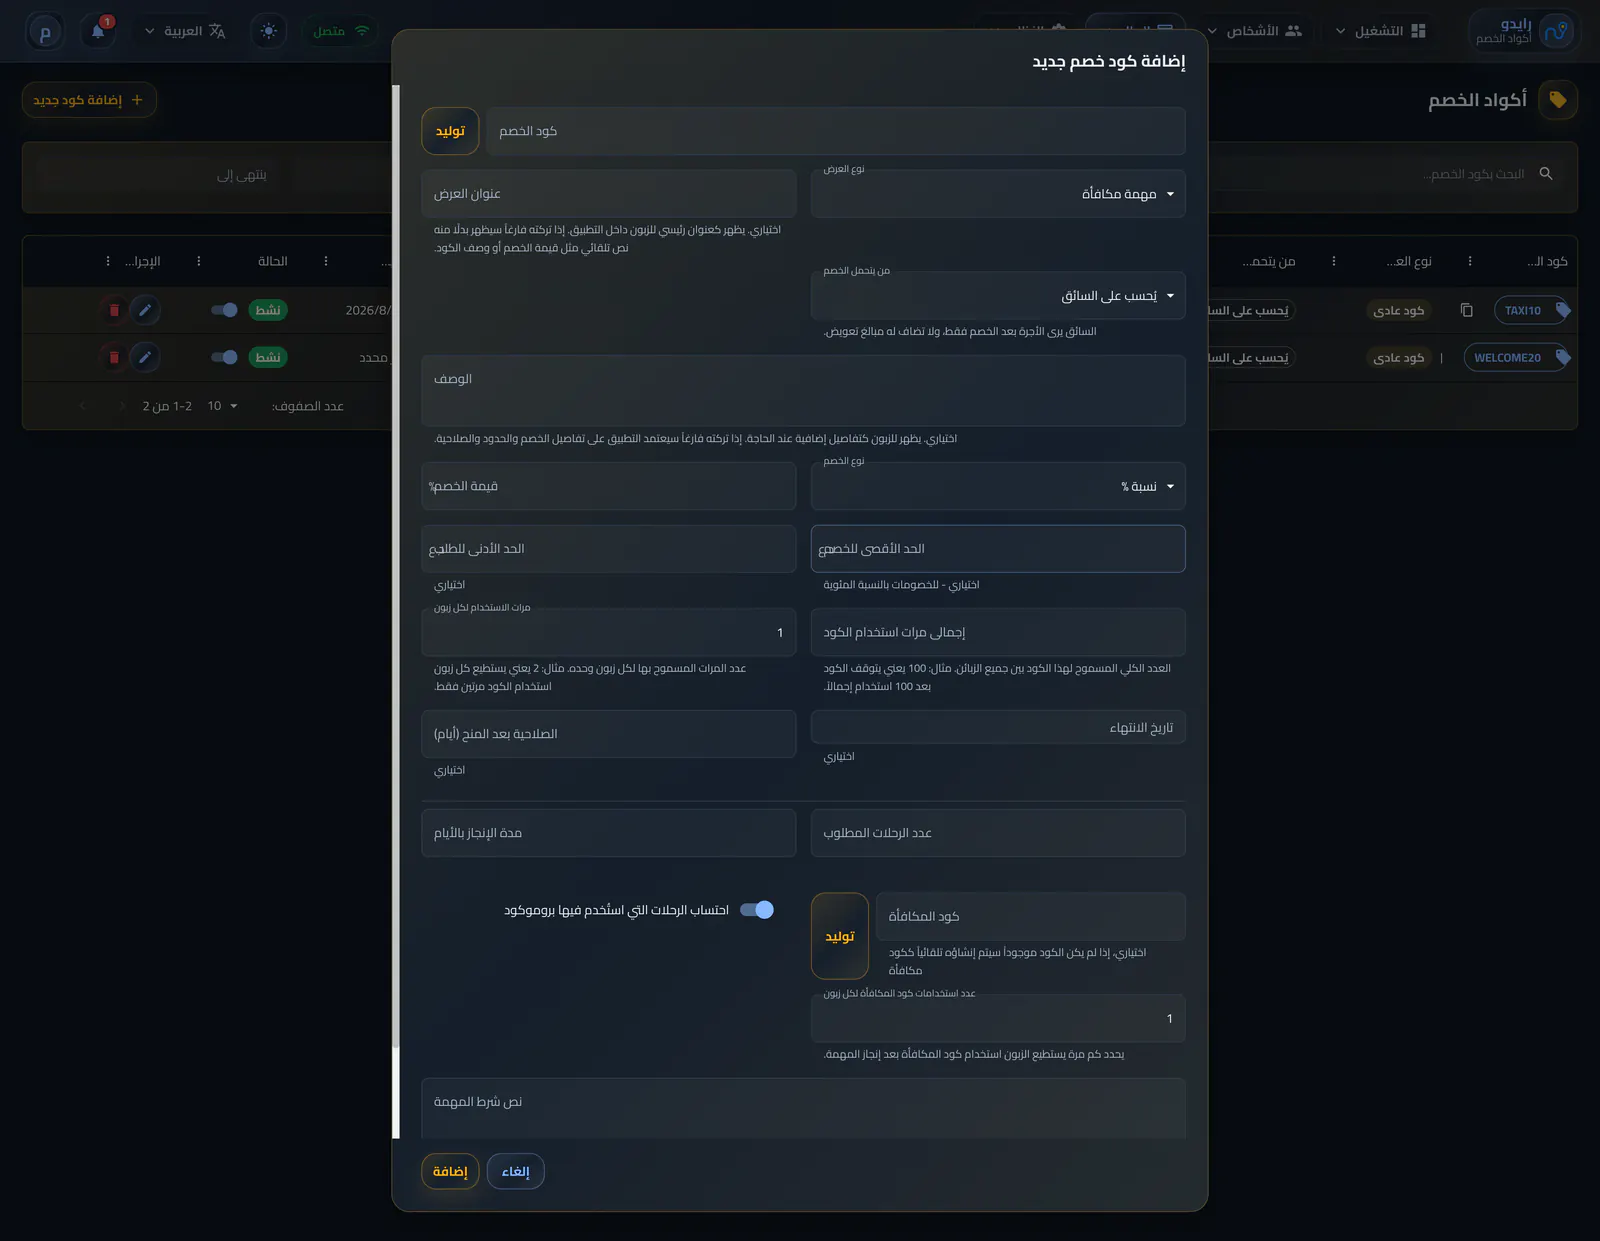Open the من يتحمل الخصم dropdown
This screenshot has width=1600, height=1241.
pos(998,296)
